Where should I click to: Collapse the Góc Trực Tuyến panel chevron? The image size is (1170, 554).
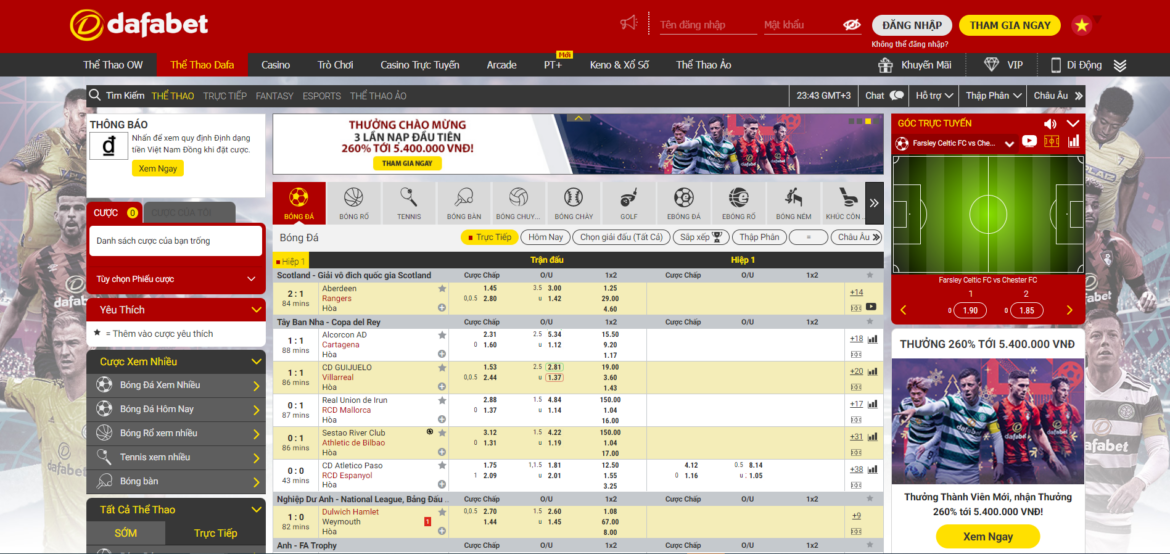(1073, 124)
